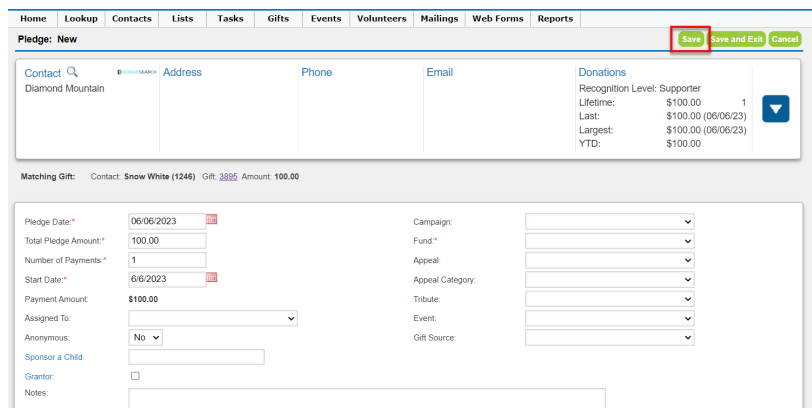Open the Start Date calendar picker
Screen dimensions: 812x412
coord(211,277)
